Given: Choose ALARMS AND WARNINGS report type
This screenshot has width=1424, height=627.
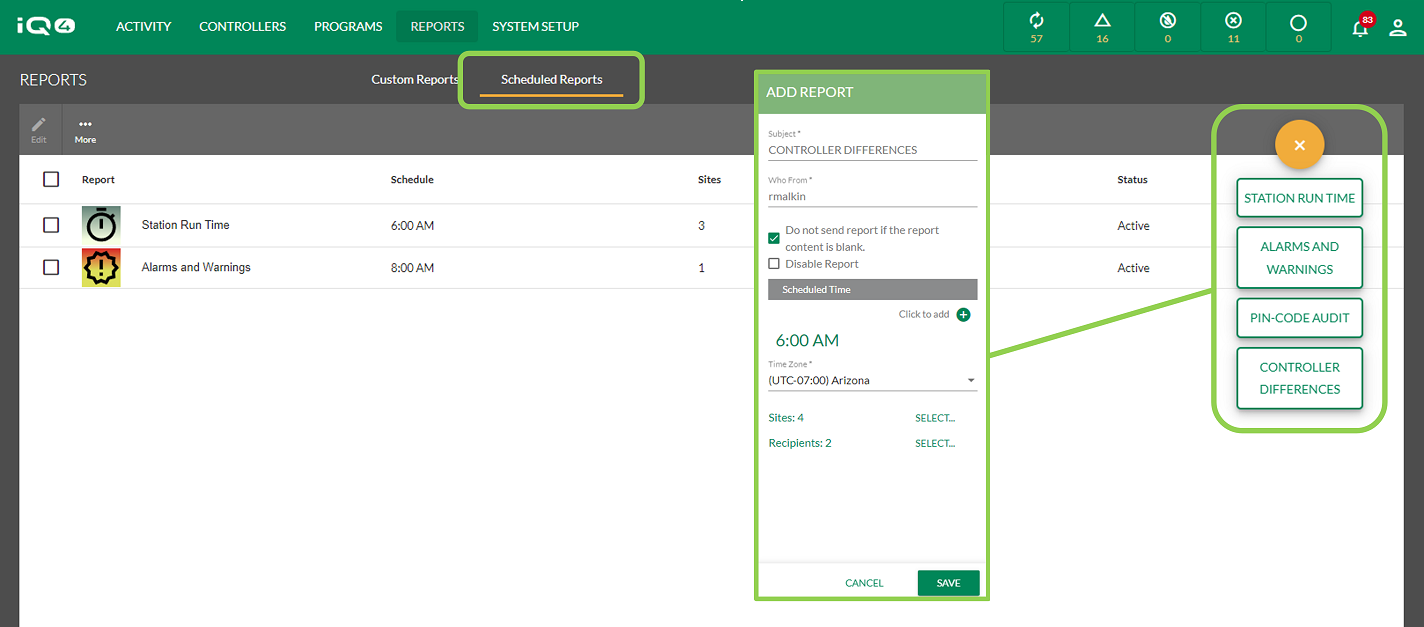Looking at the screenshot, I should [x=1300, y=258].
